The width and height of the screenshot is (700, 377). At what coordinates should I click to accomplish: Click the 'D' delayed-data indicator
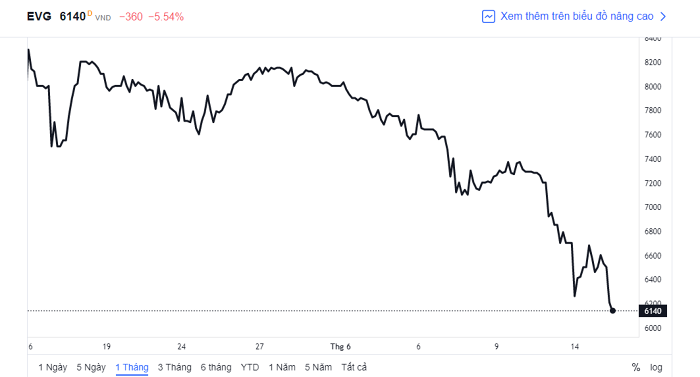90,13
